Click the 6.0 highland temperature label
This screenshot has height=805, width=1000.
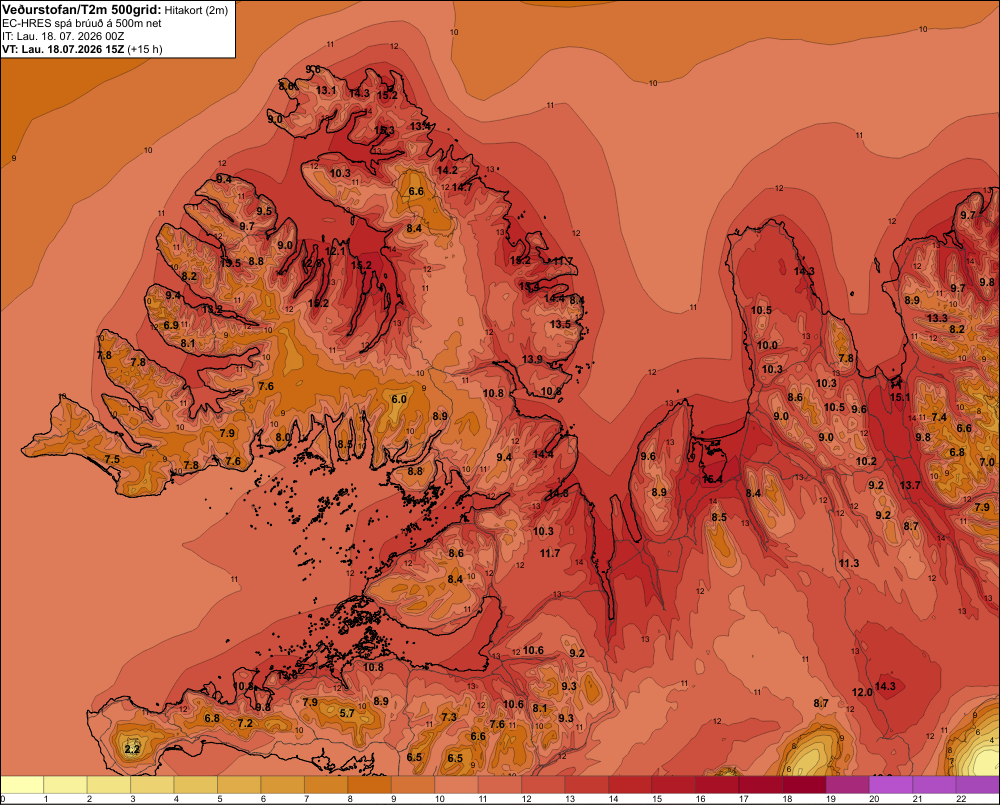pos(399,399)
